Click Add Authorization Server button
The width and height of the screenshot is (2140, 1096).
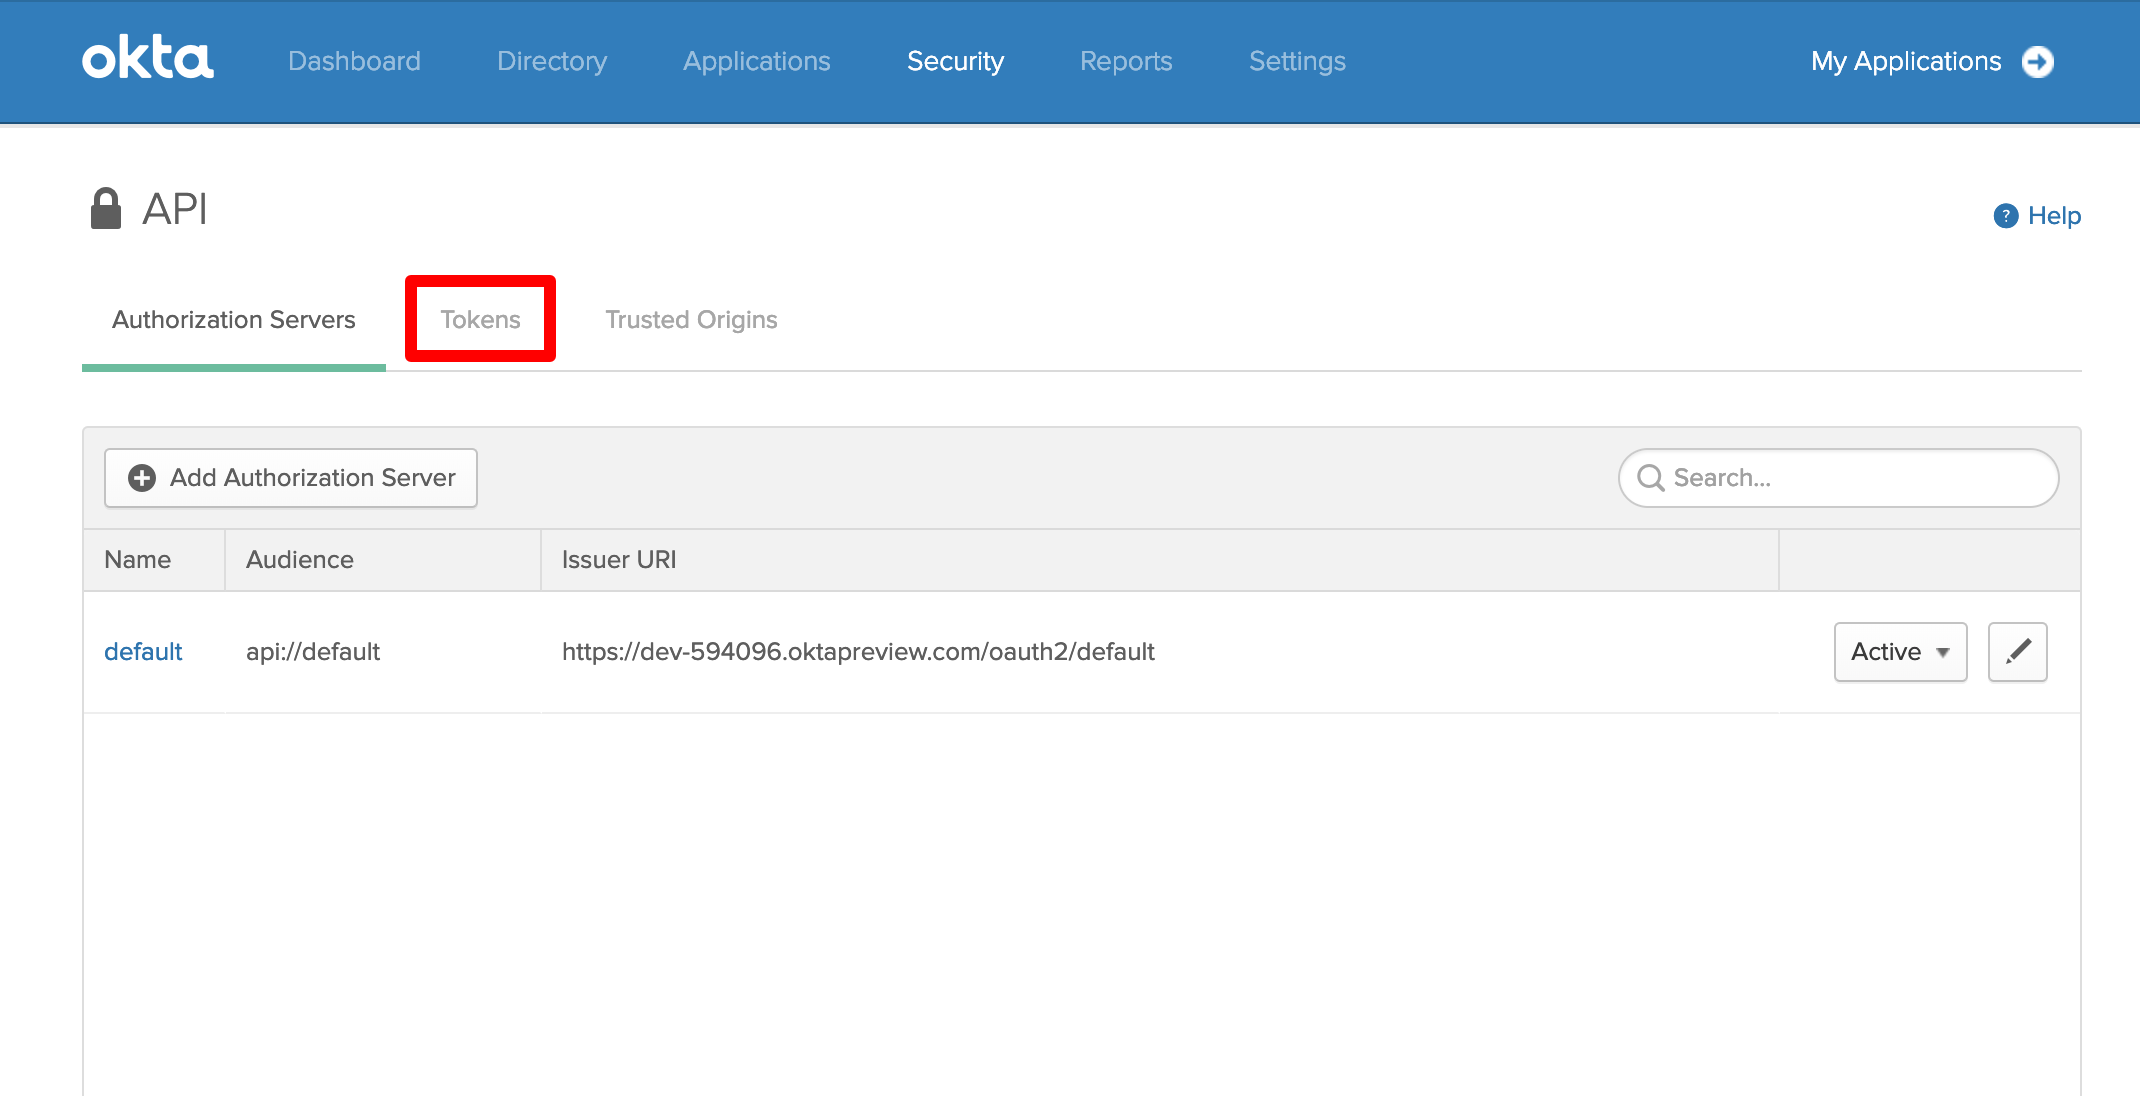291,478
